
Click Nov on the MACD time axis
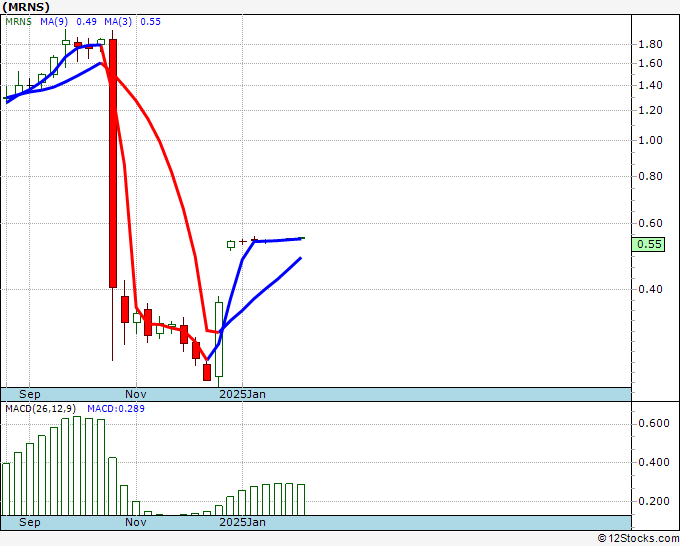click(136, 522)
